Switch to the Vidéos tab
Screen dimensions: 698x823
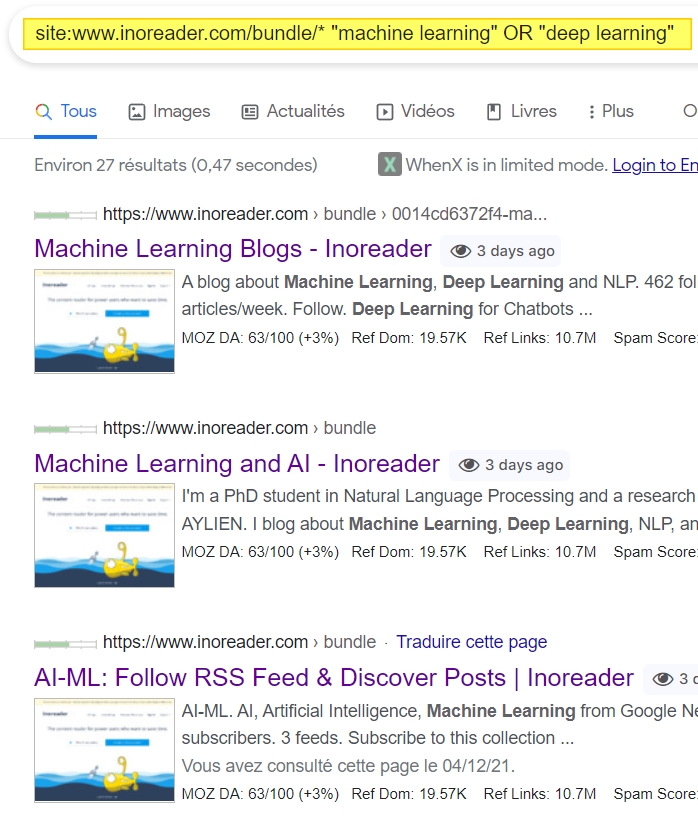tap(415, 112)
